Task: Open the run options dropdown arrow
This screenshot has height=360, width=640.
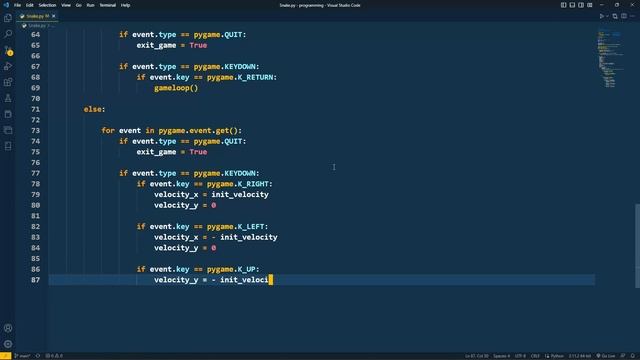Action: (607, 16)
